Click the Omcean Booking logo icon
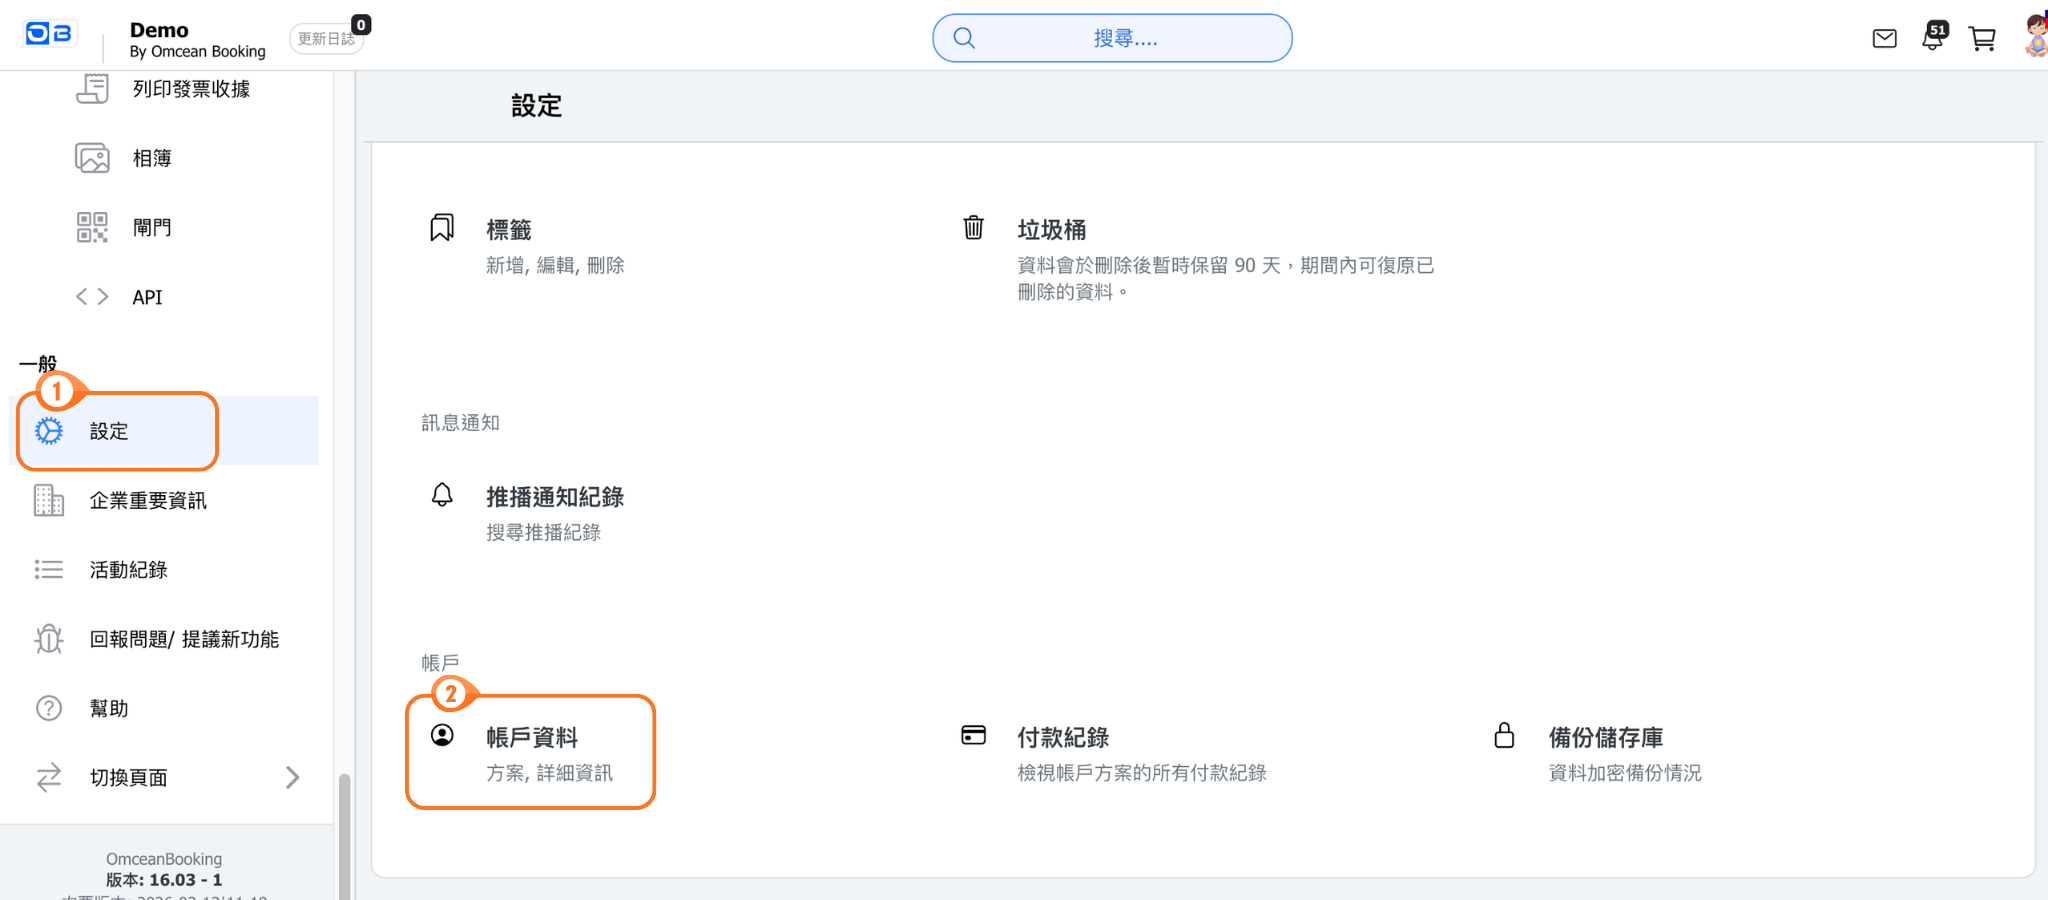 (x=49, y=34)
